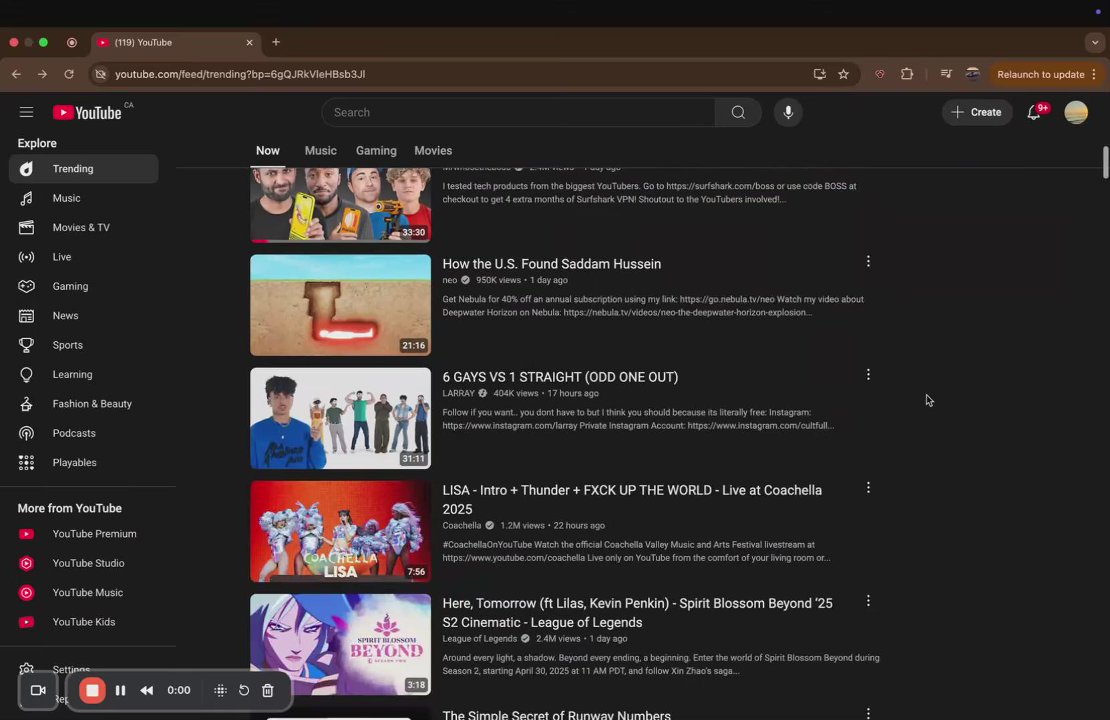Go back in the browser
The image size is (1110, 720).
coord(16,74)
